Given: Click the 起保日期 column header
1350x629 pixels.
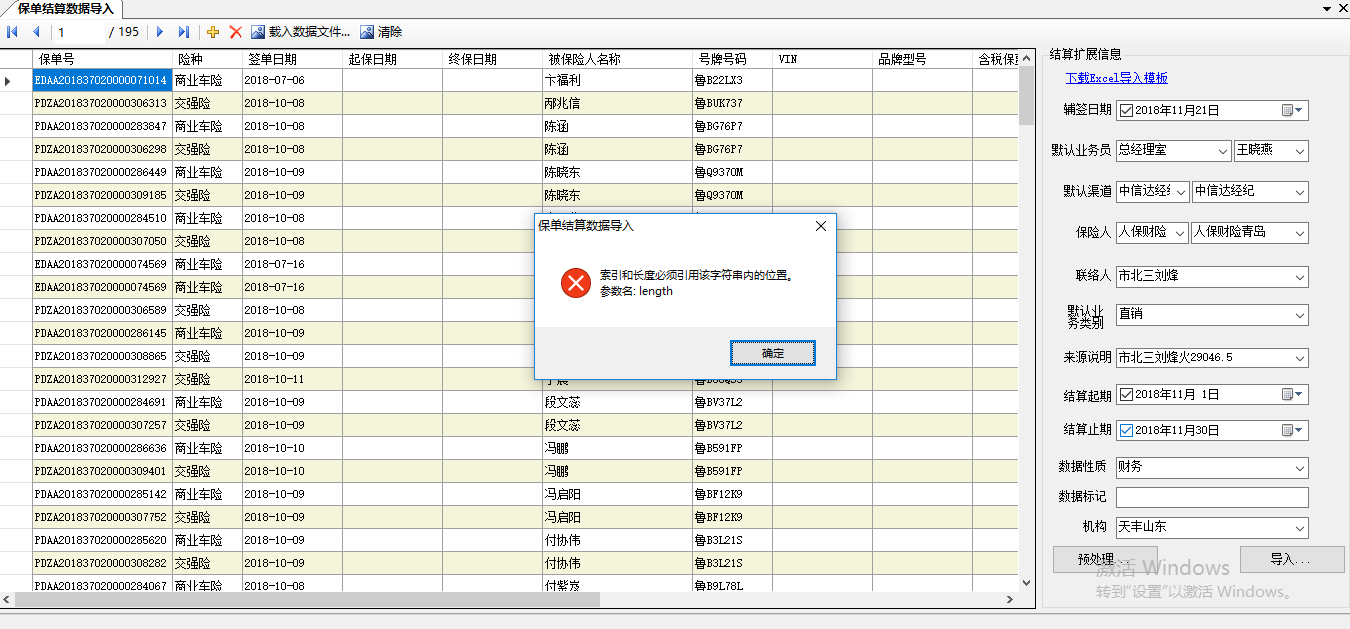Looking at the screenshot, I should tap(392, 59).
